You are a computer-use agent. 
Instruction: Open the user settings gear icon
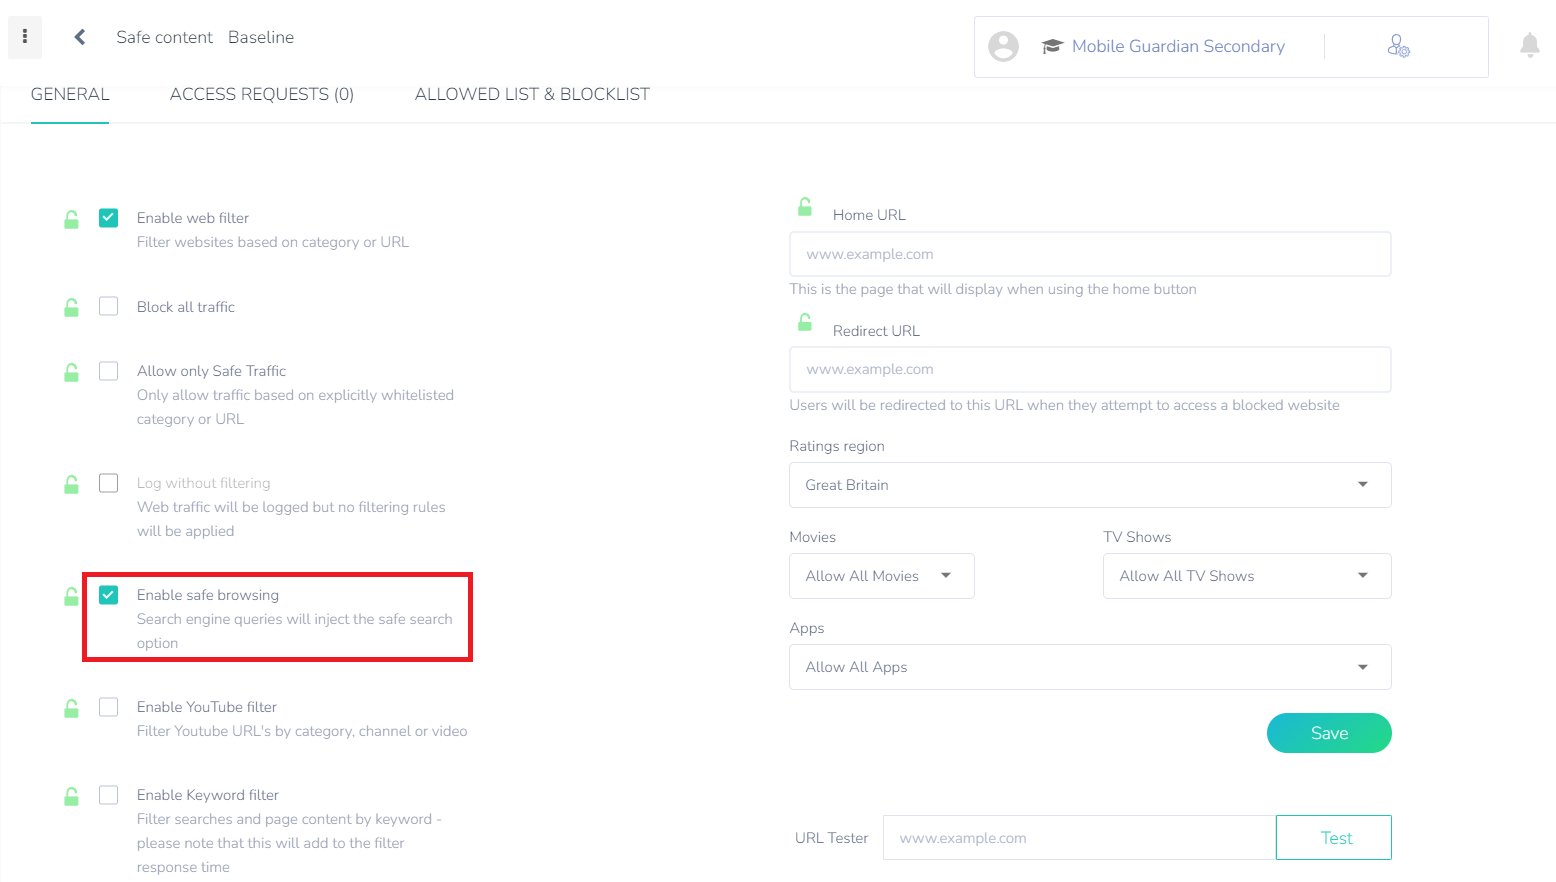[1398, 46]
